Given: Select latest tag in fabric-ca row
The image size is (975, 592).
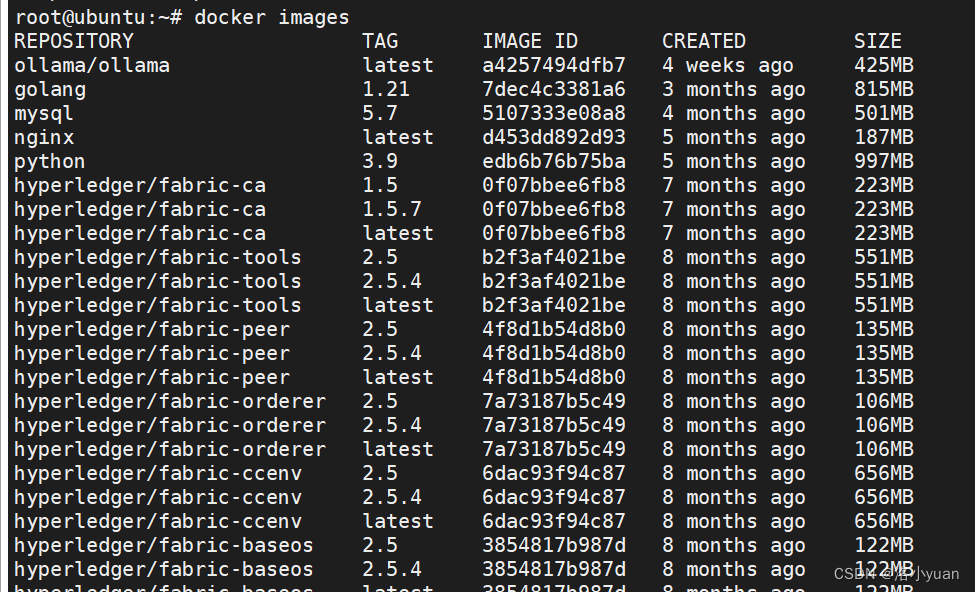Looking at the screenshot, I should point(398,234).
